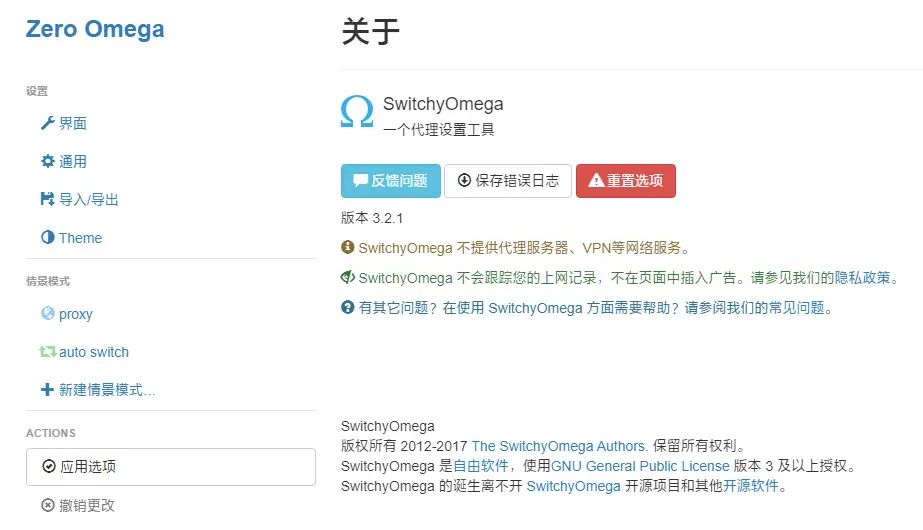Click the auto switch arrows icon

(x=47, y=352)
